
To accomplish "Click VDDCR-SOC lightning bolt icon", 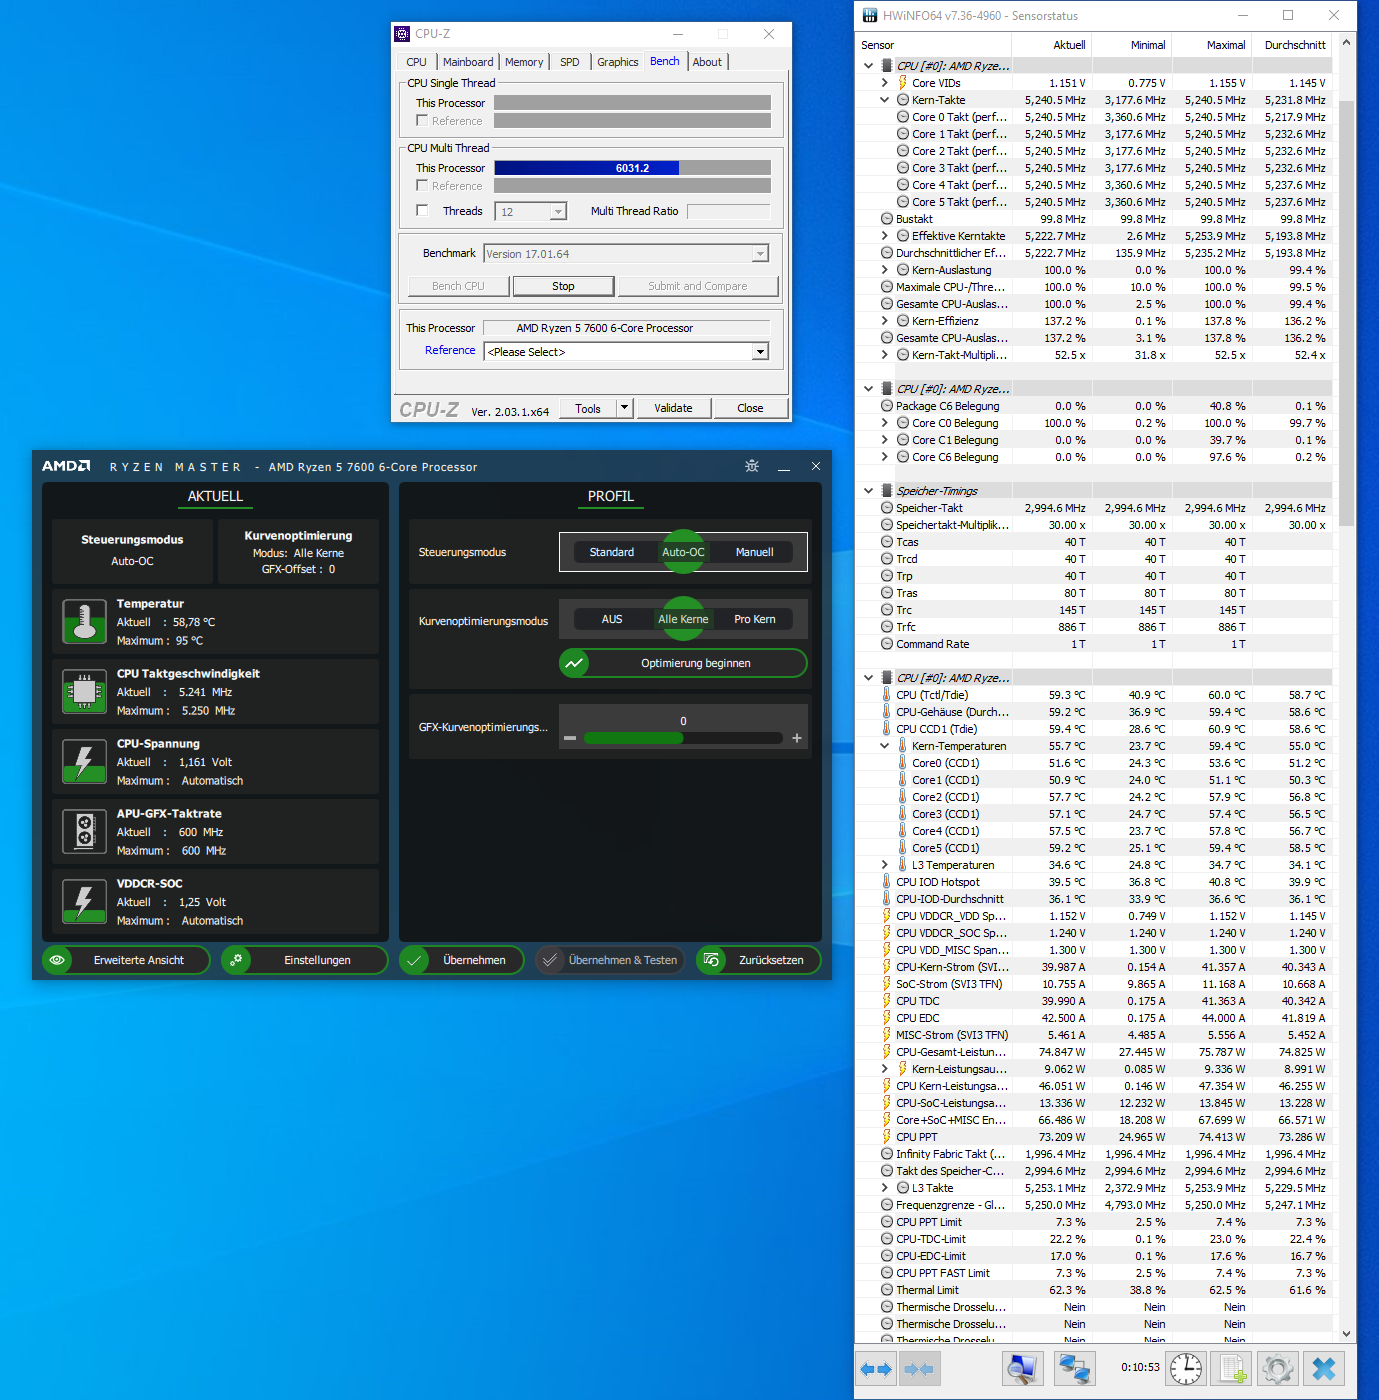I will [85, 901].
